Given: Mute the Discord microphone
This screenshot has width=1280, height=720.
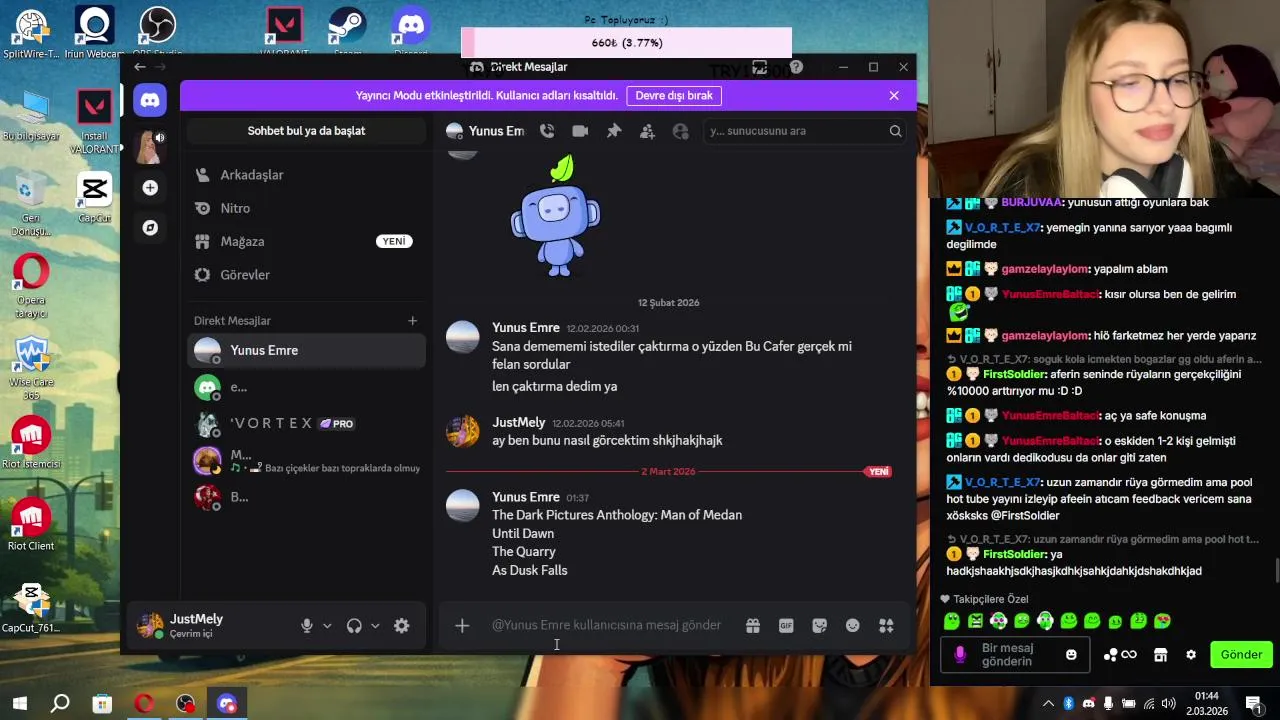Looking at the screenshot, I should [307, 626].
